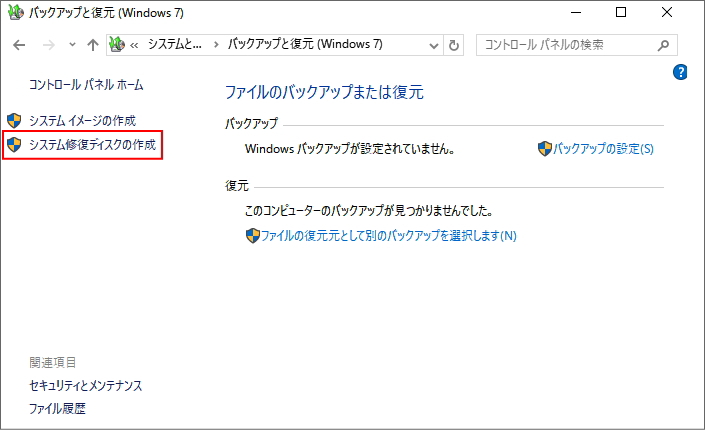Open システム修復ディスクの作成
Screen dimensions: 705x435
92,146
